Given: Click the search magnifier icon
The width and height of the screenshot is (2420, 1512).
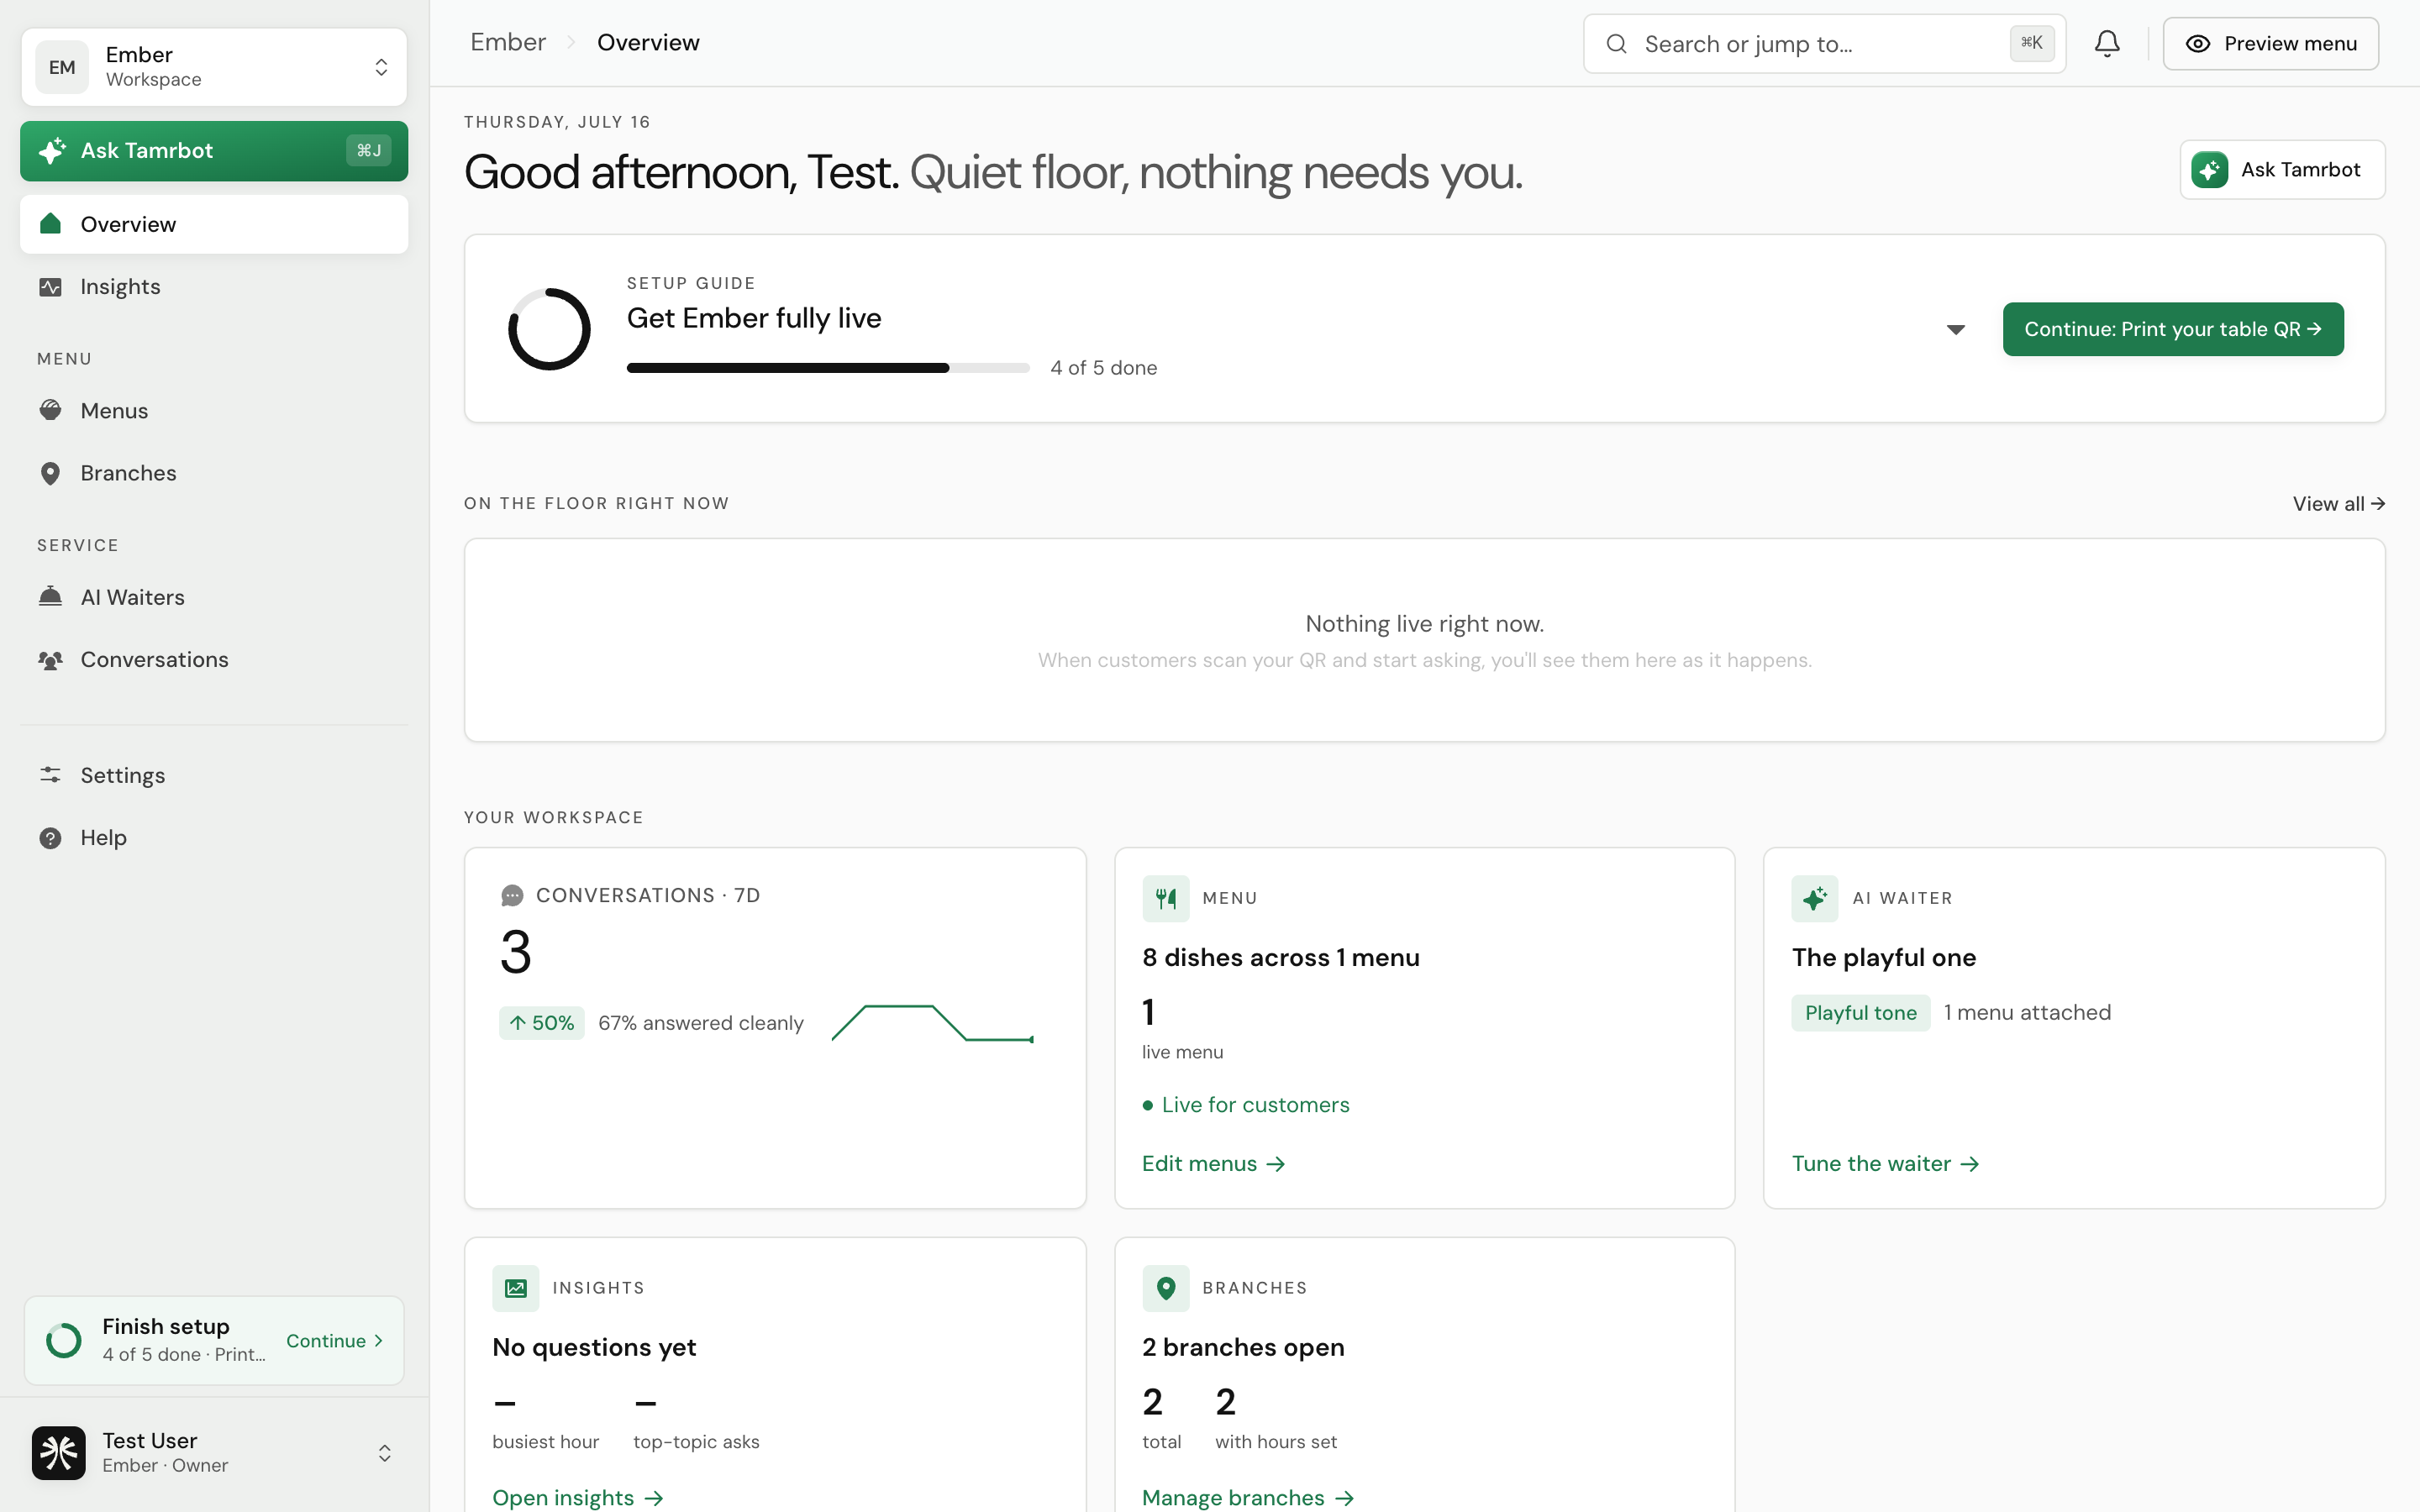Looking at the screenshot, I should (1616, 44).
